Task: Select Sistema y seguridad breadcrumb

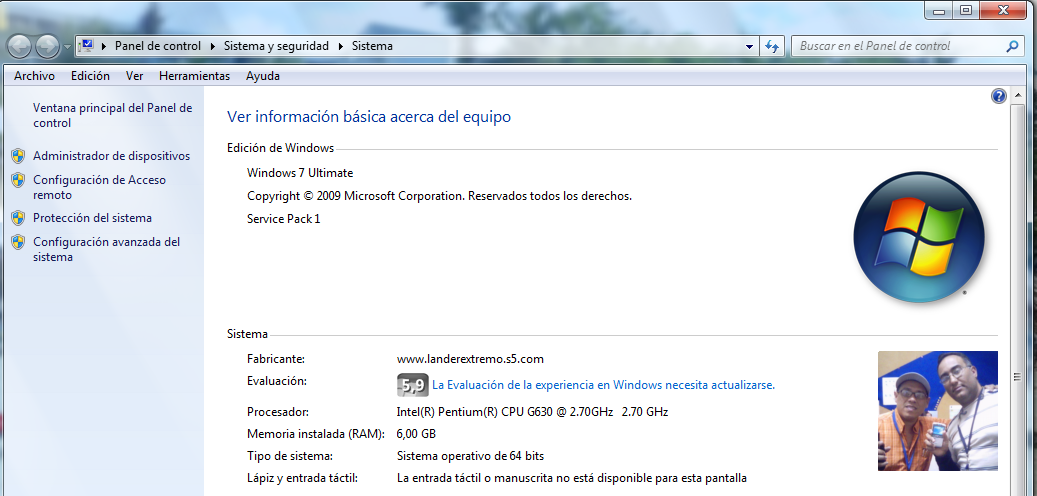Action: pos(276,46)
